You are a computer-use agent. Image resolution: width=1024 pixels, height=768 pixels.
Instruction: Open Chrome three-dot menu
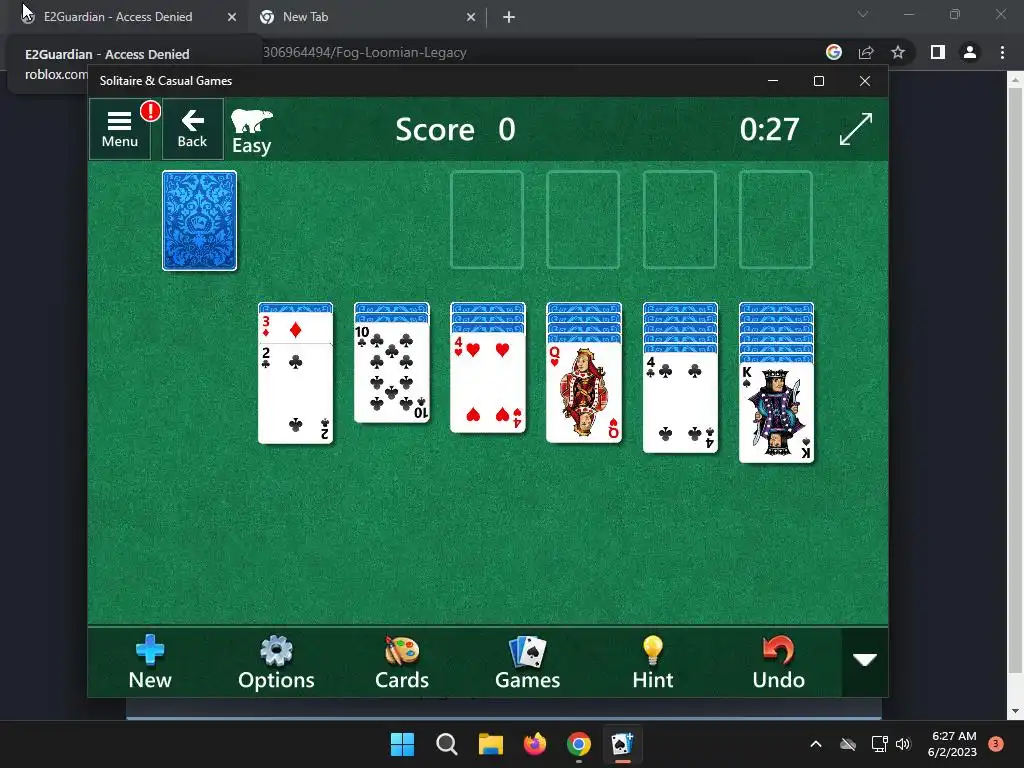point(1002,52)
